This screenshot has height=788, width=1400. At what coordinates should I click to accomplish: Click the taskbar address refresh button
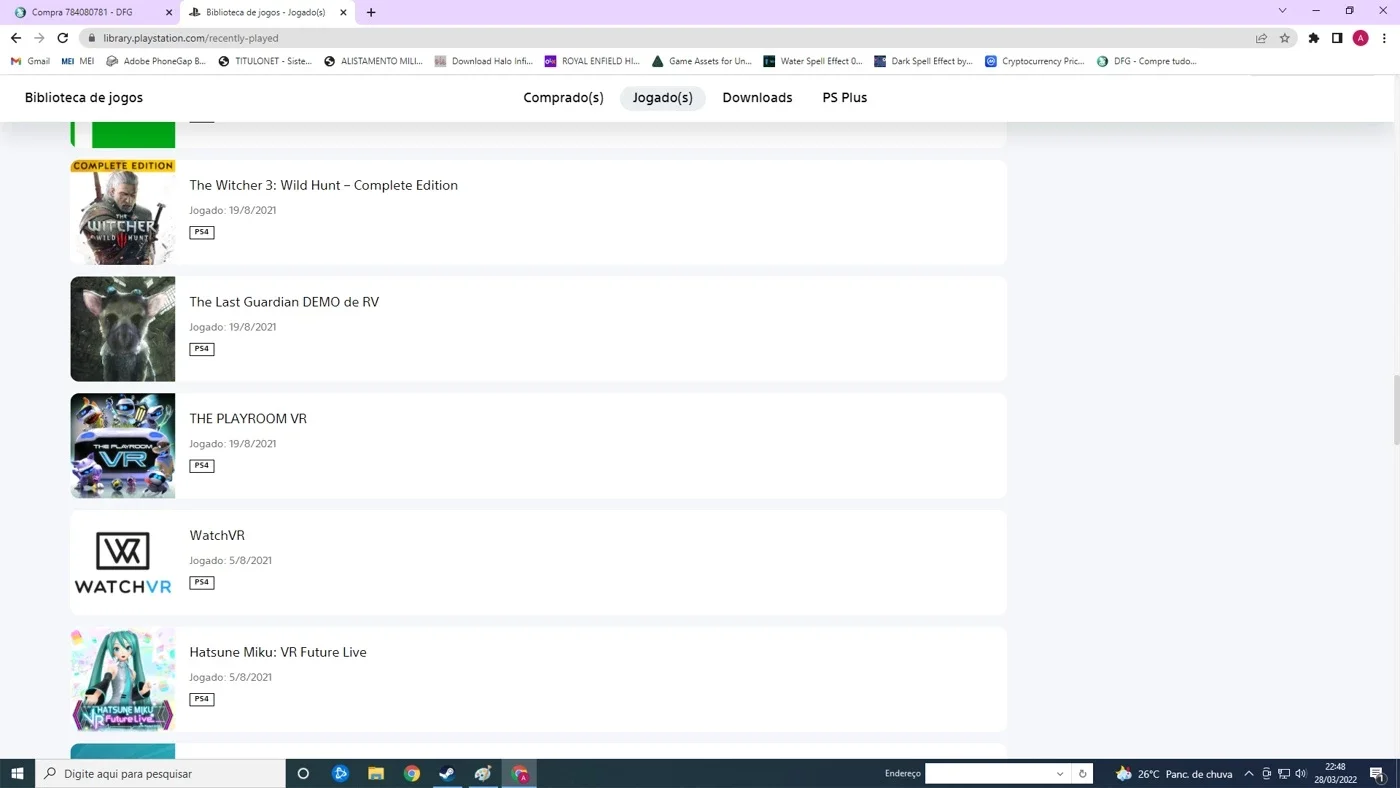[1082, 774]
